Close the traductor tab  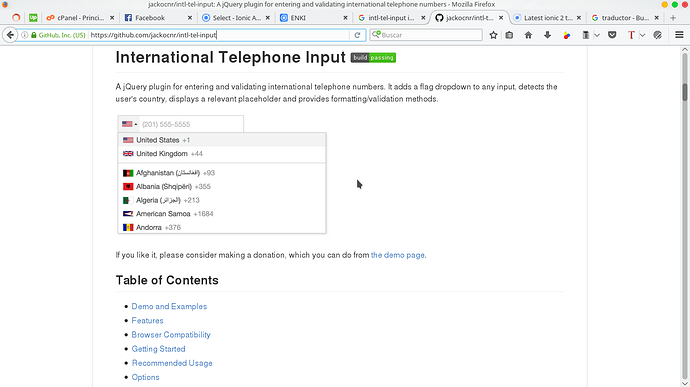[657, 18]
